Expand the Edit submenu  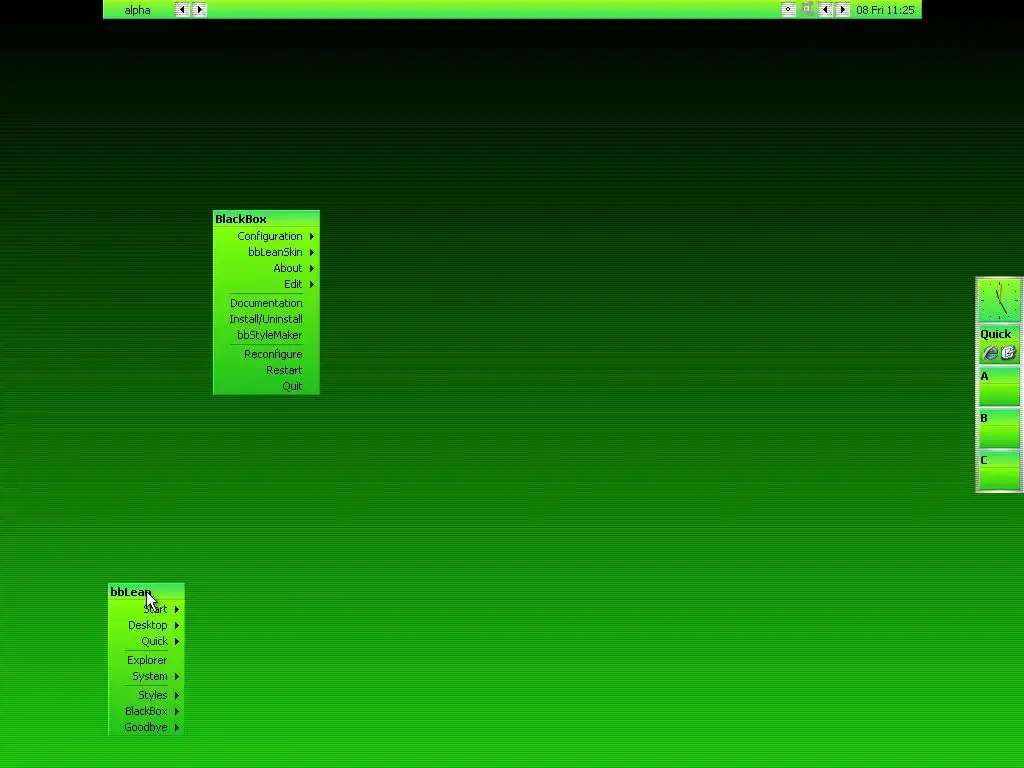click(x=266, y=284)
